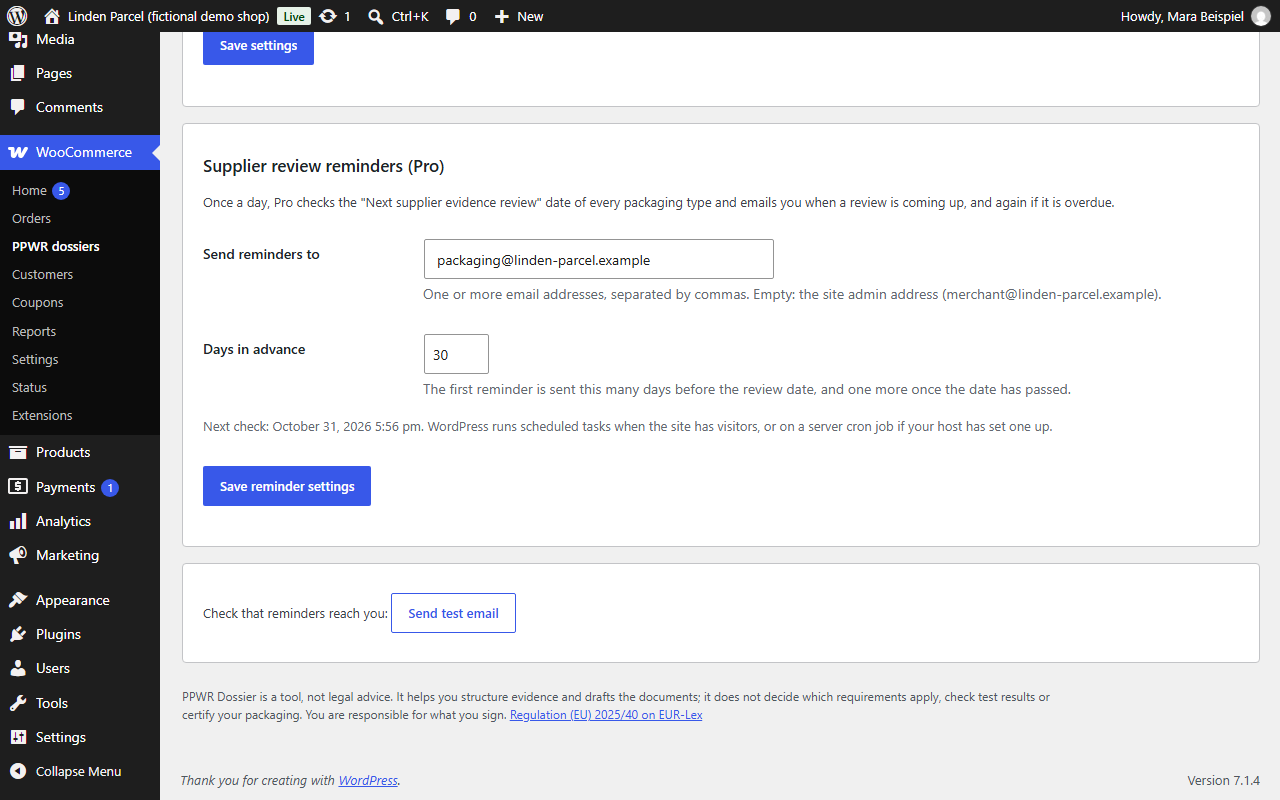This screenshot has height=800, width=1280.
Task: Go to Customers submenu item
Action: tap(42, 274)
